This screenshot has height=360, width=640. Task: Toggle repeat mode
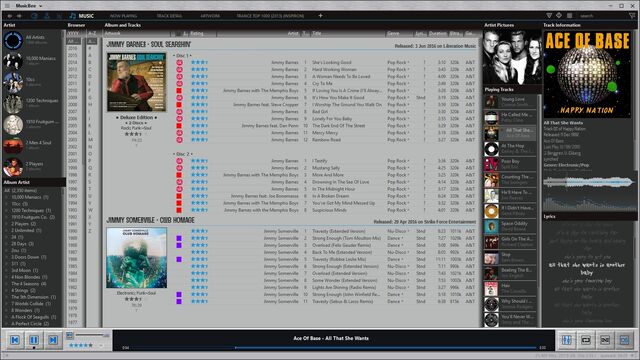tap(586, 340)
